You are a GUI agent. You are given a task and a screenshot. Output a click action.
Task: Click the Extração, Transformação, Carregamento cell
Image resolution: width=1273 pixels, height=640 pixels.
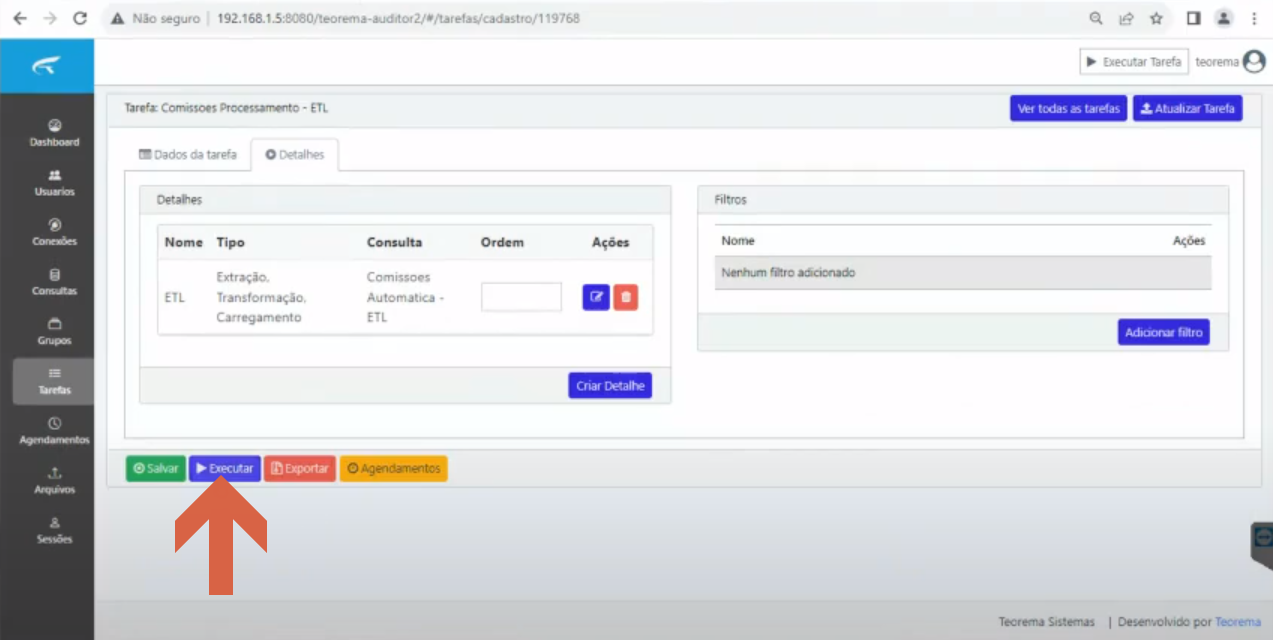click(x=261, y=297)
